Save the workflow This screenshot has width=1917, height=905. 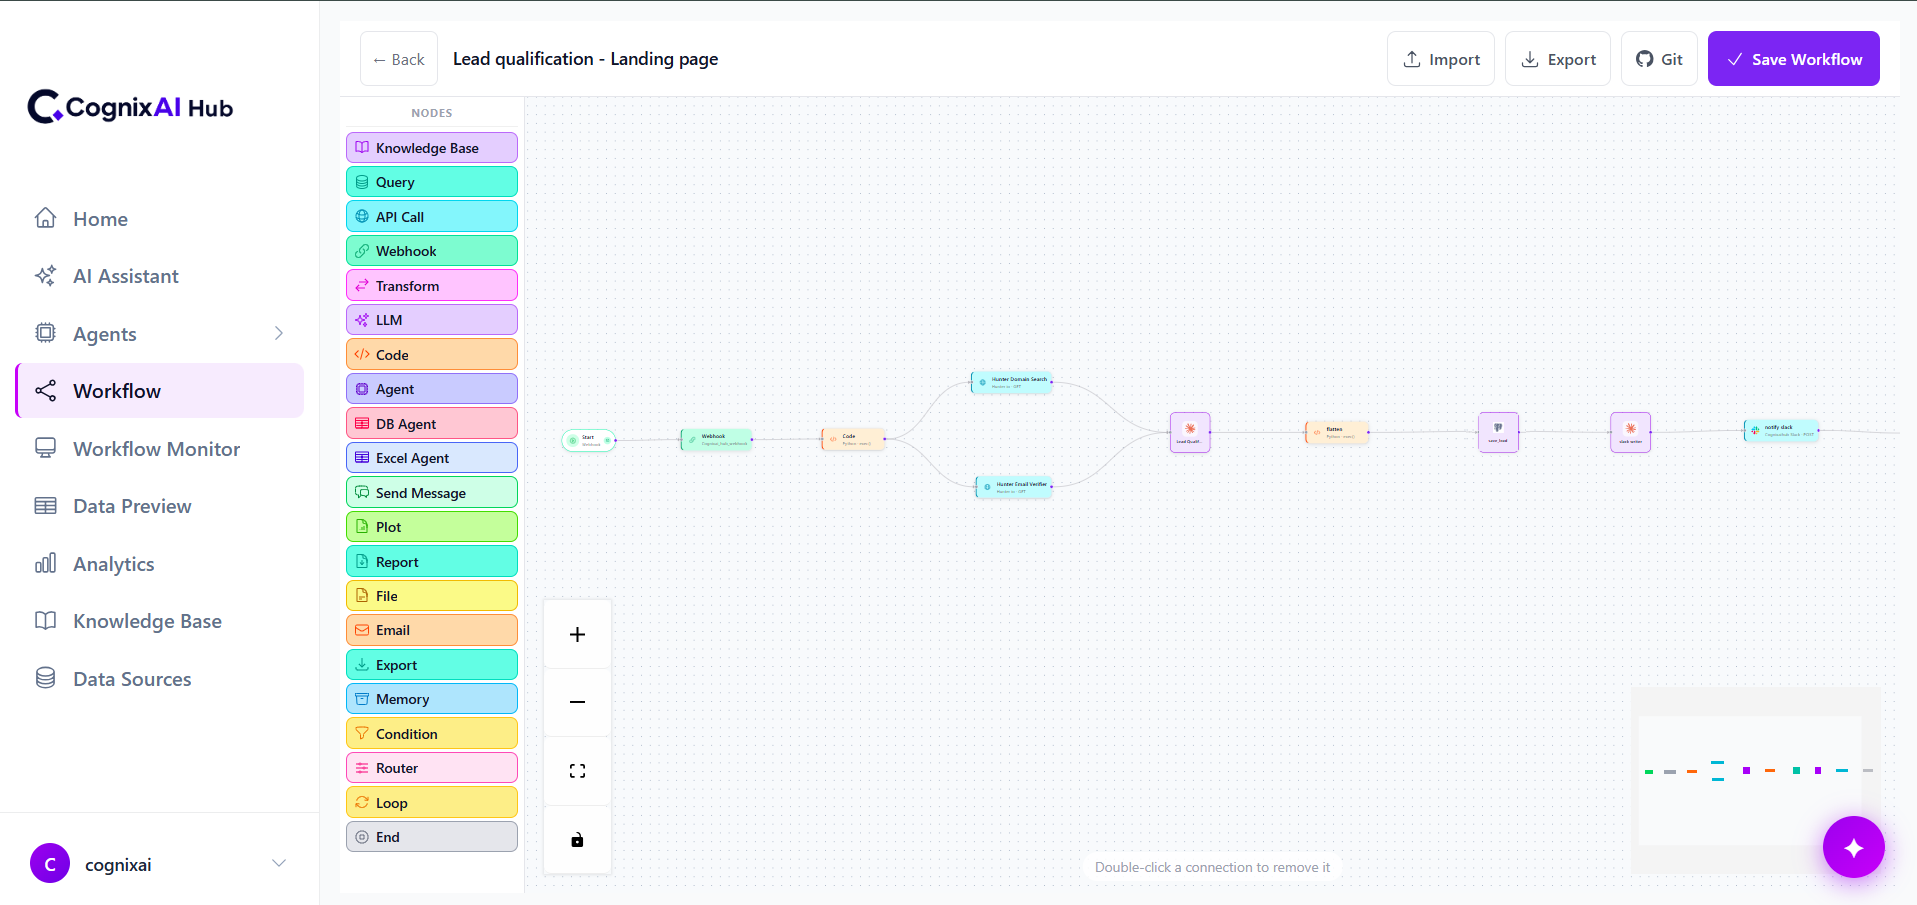click(1794, 59)
